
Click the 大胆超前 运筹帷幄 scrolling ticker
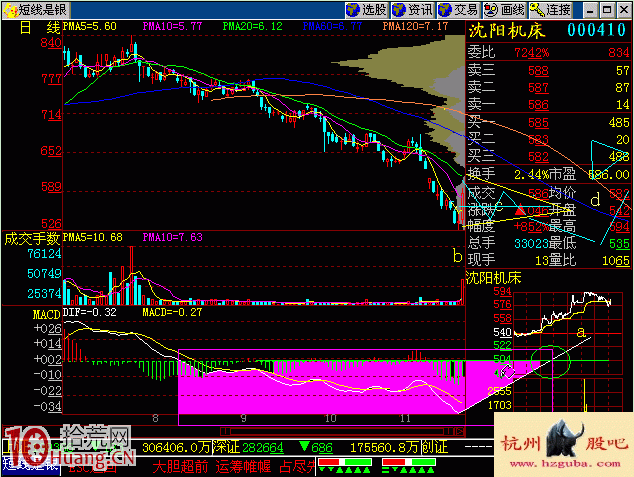click(233, 466)
